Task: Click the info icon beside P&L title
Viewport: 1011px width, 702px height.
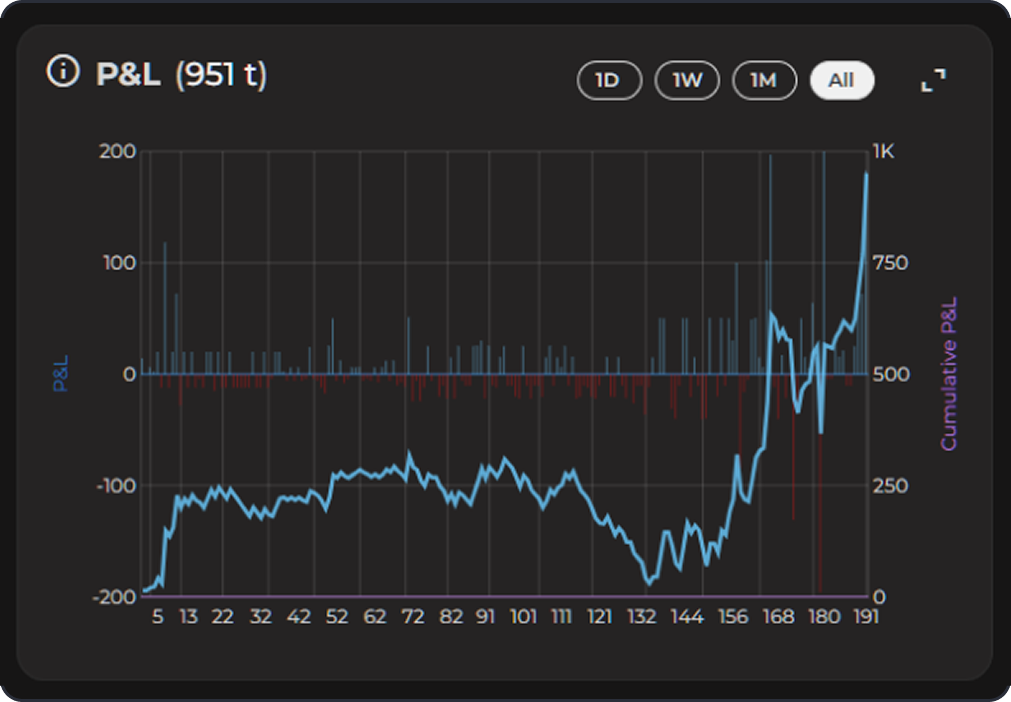Action: [x=63, y=73]
